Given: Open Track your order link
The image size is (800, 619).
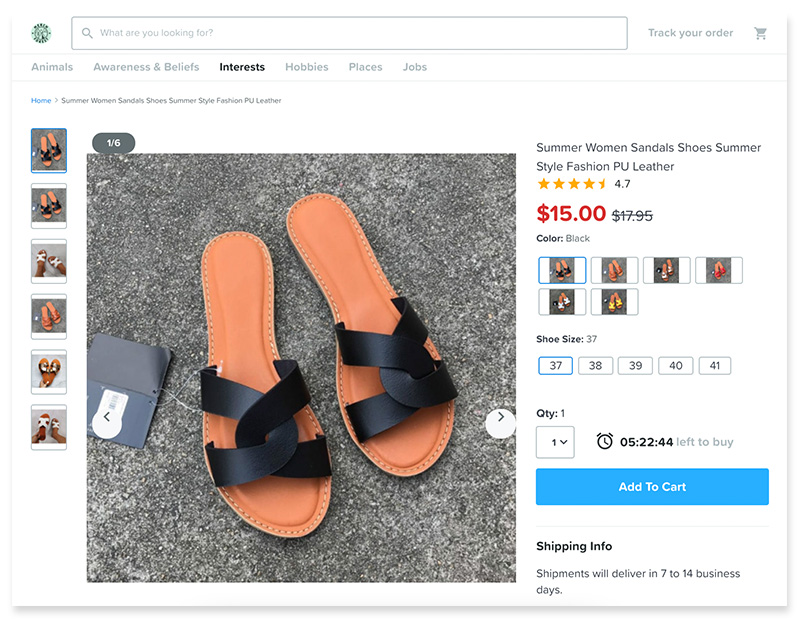Looking at the screenshot, I should point(690,33).
